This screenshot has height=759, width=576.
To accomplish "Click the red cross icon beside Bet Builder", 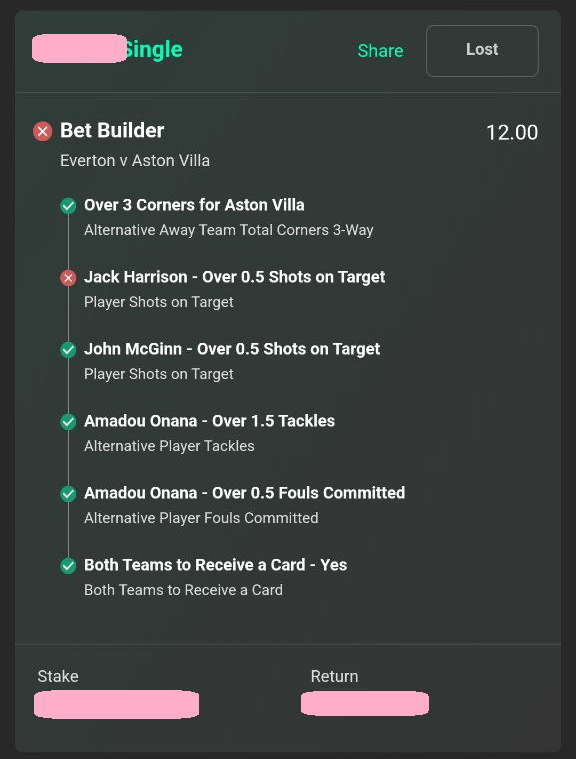I will pos(43,131).
